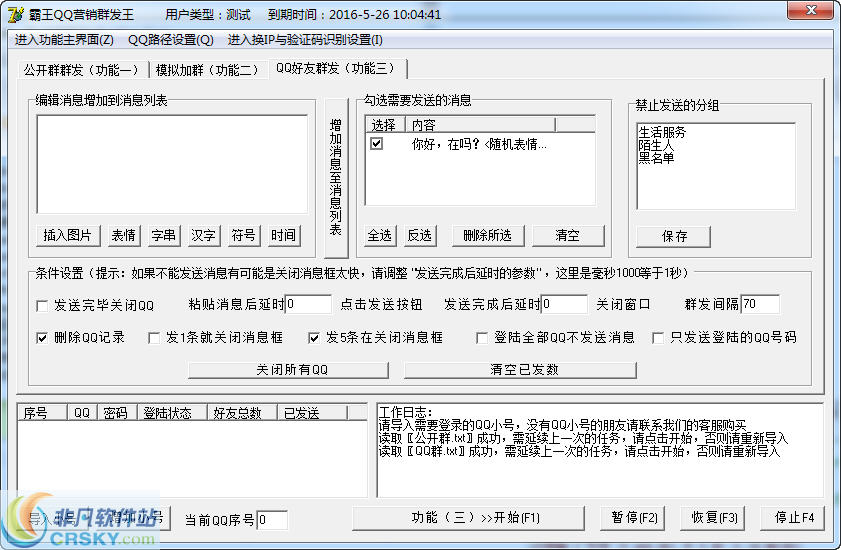Click the 反选 button
Screen dimensions: 841x550
click(420, 236)
